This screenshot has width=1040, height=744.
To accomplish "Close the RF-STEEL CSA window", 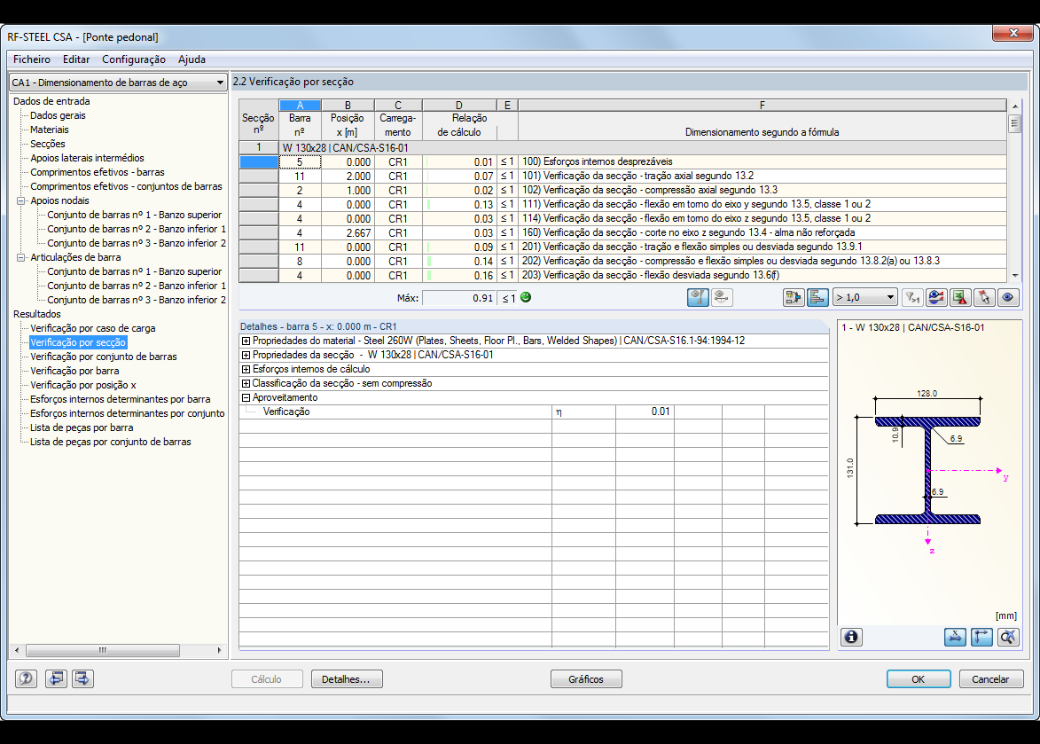I will point(1013,33).
